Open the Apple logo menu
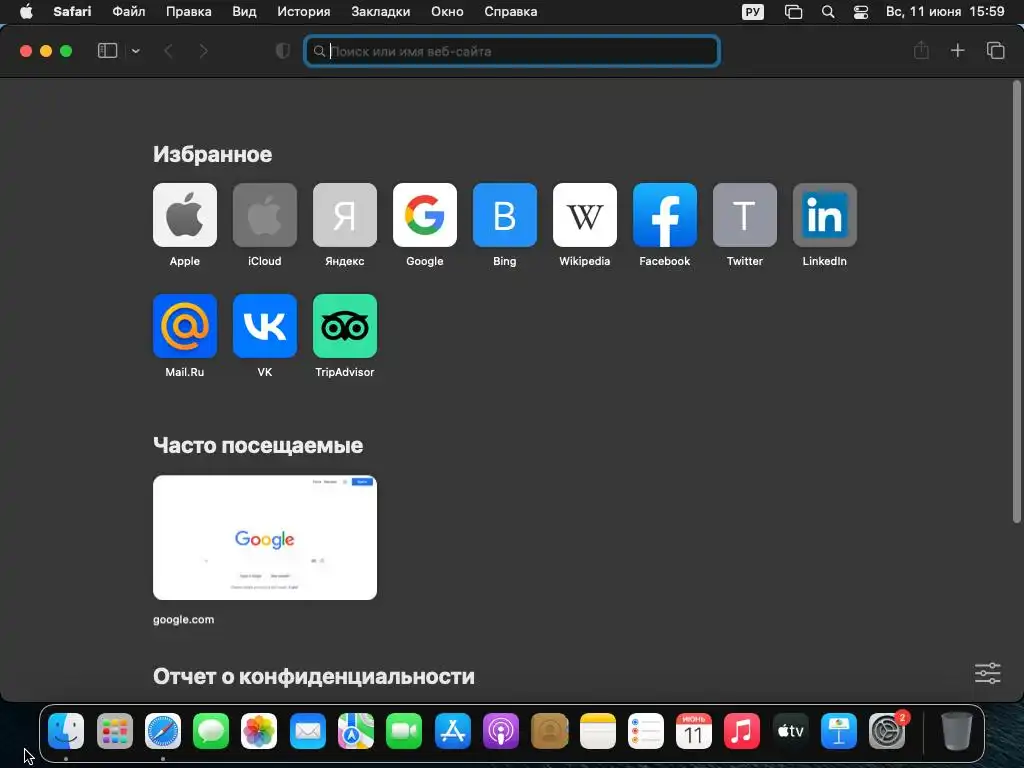The height and width of the screenshot is (768, 1024). pyautogui.click(x=26, y=12)
